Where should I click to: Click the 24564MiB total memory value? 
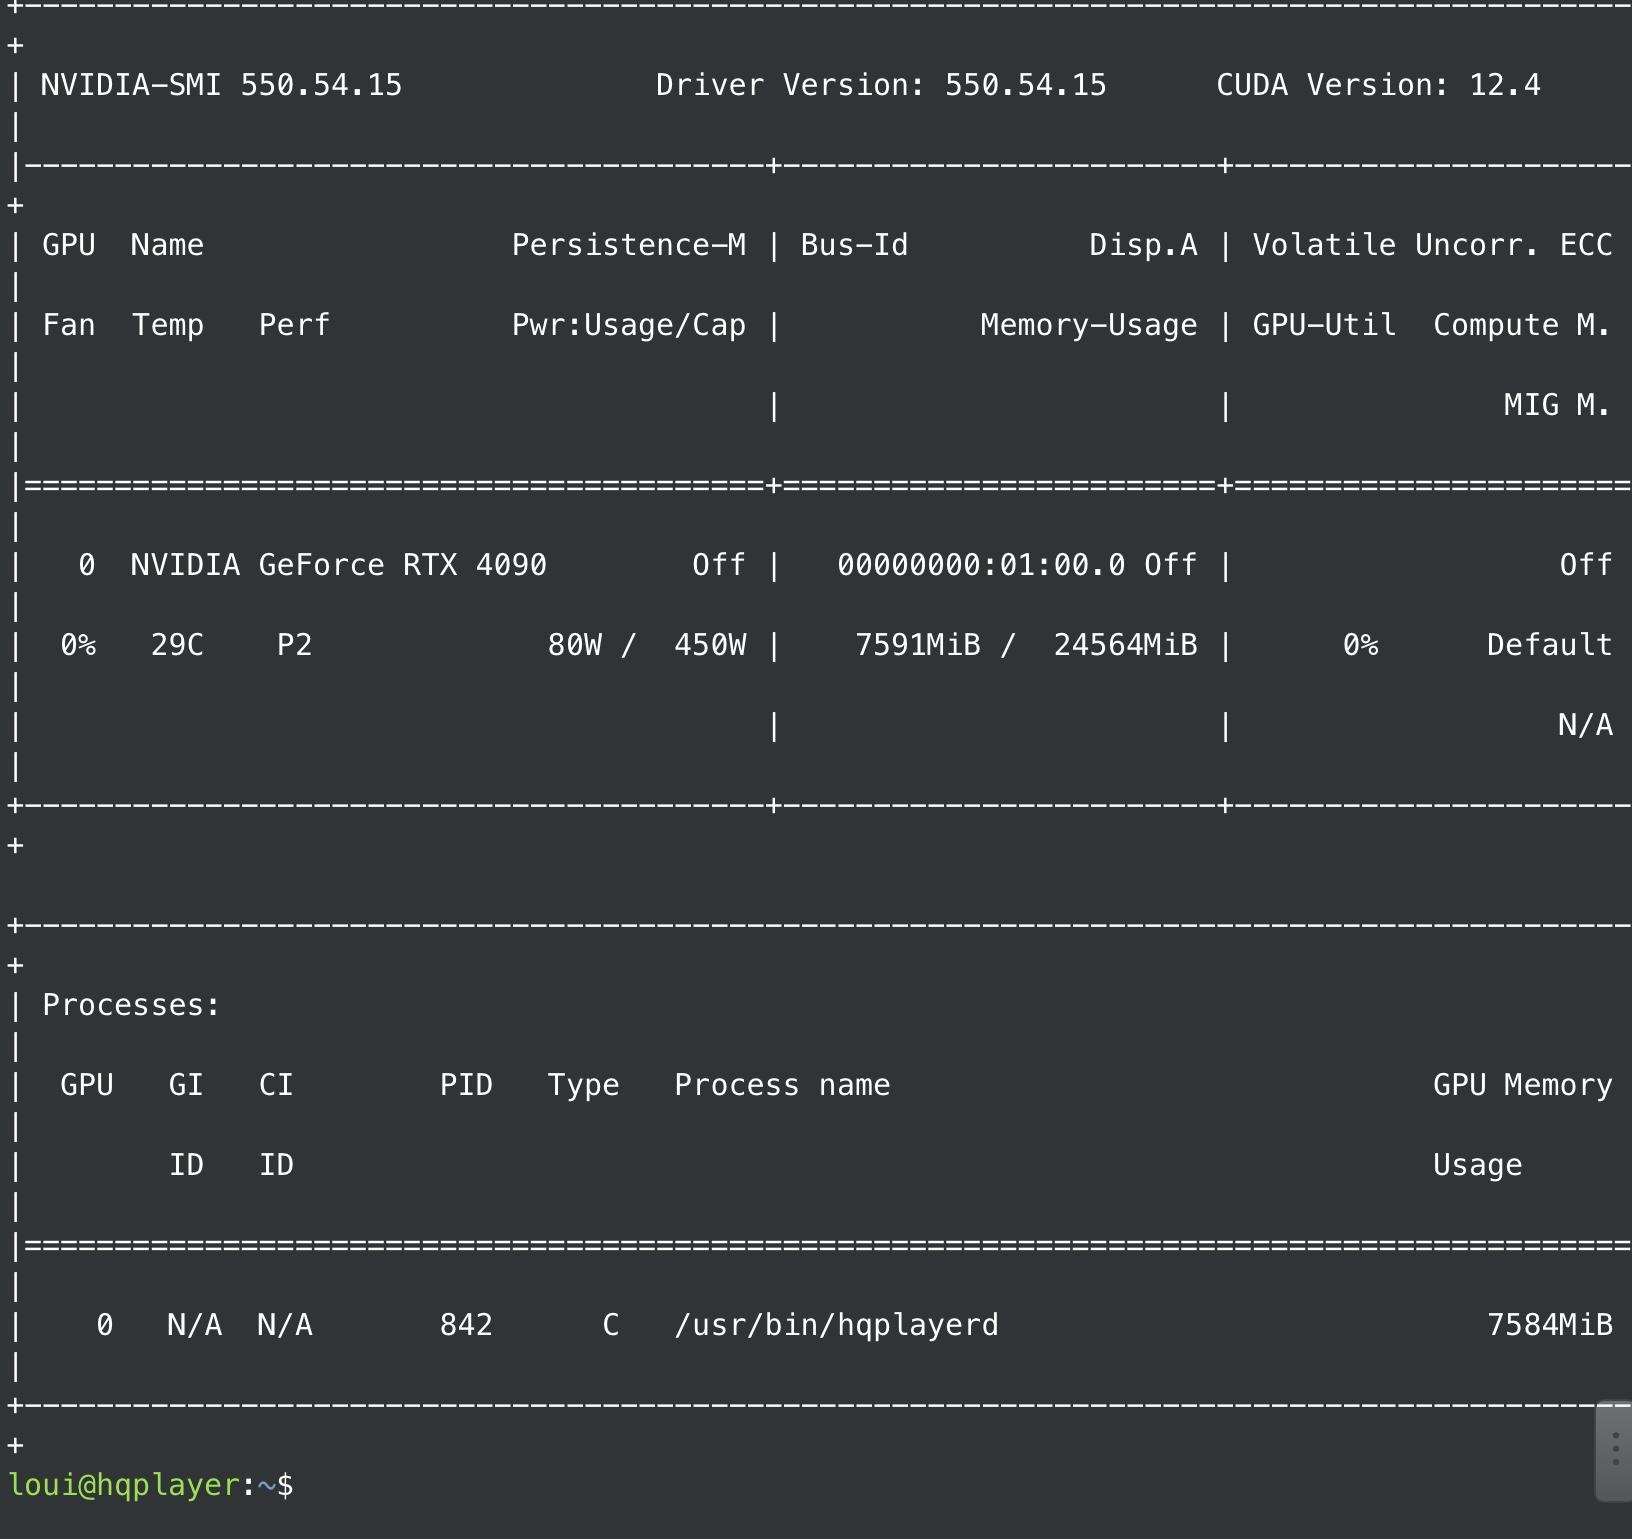pyautogui.click(x=1125, y=645)
